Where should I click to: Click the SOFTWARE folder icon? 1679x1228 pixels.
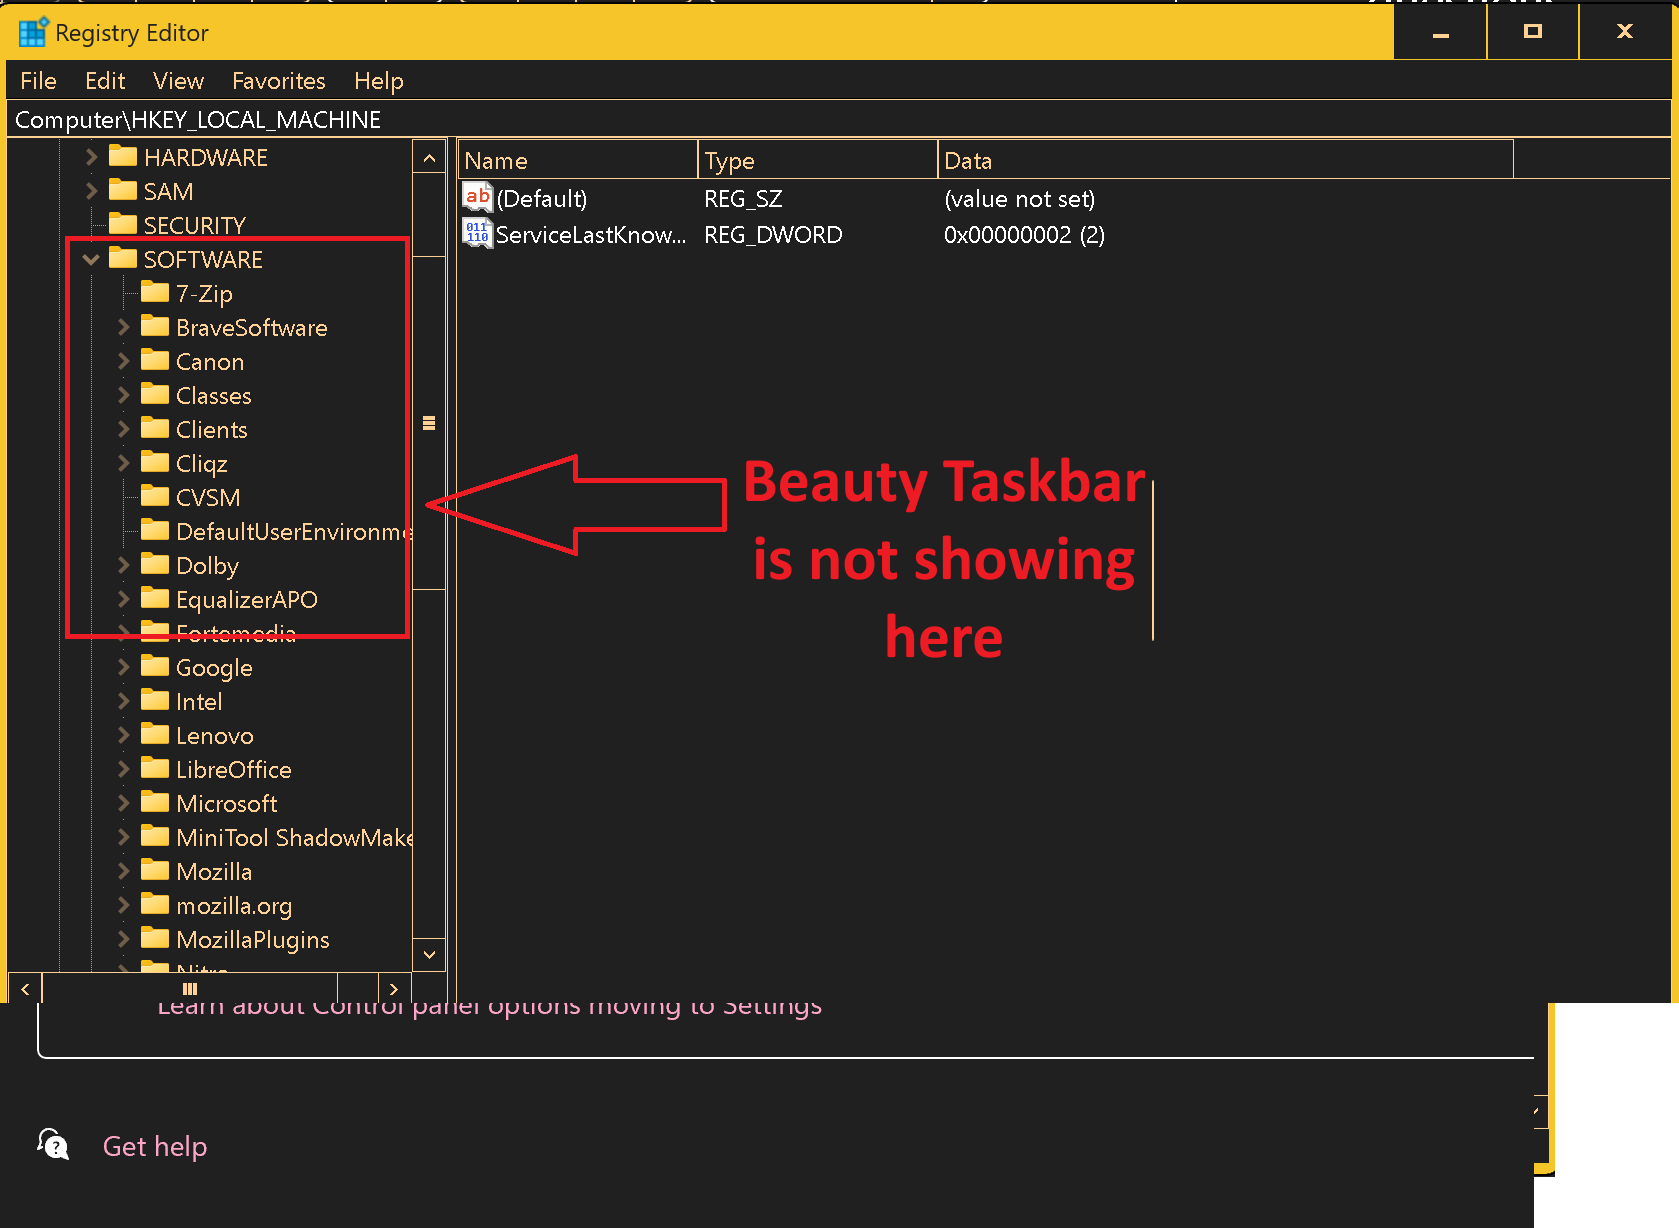(123, 258)
